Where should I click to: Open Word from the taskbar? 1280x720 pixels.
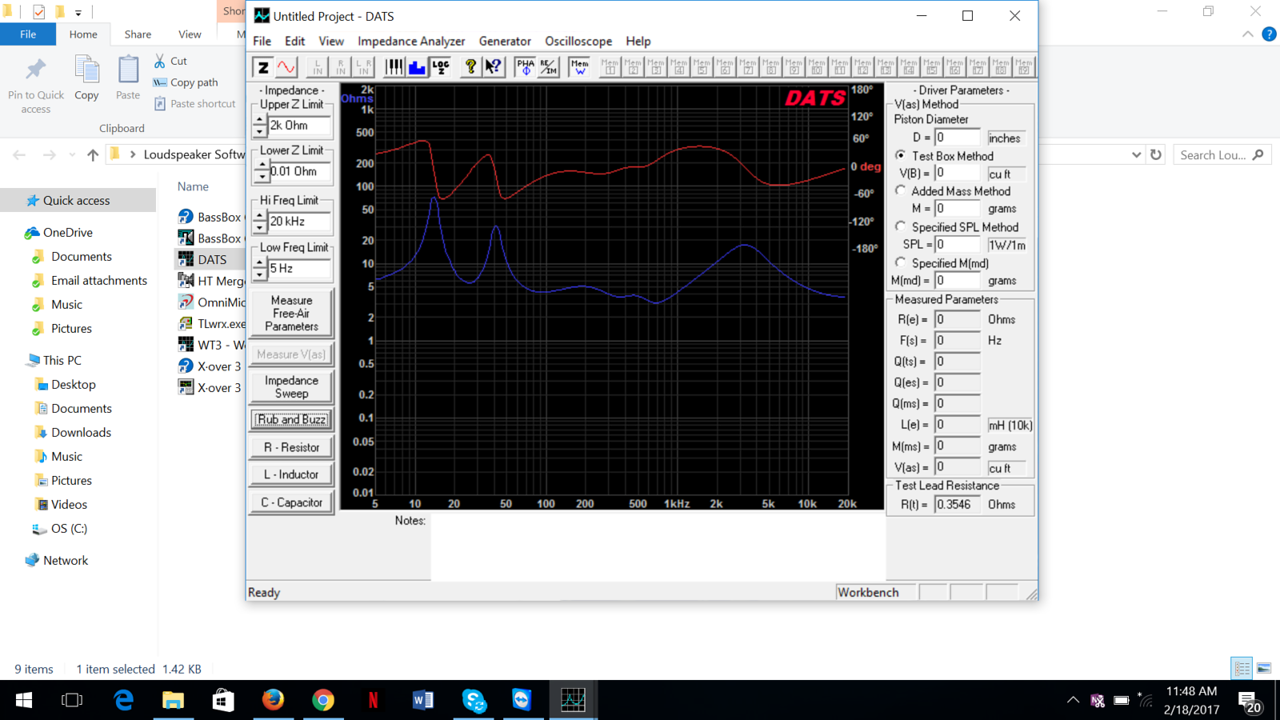423,700
